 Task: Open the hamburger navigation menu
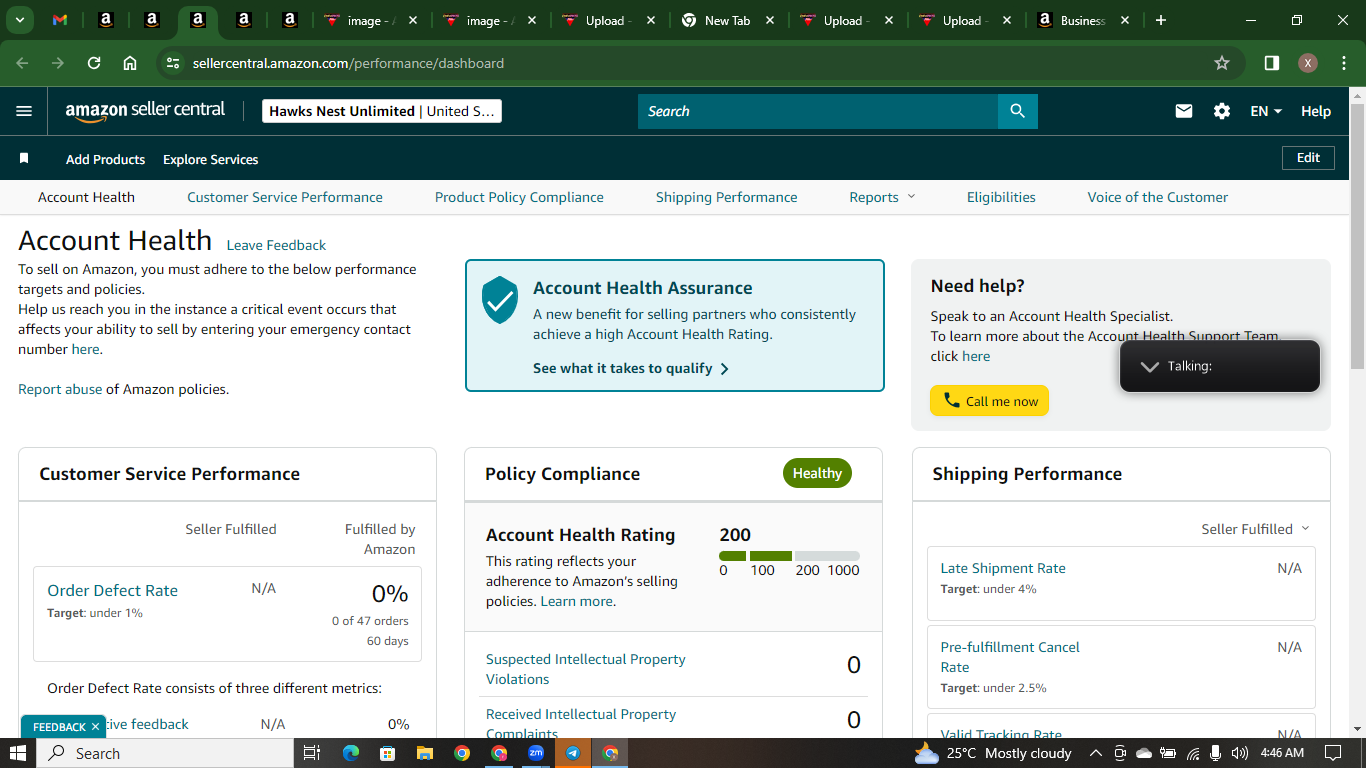[24, 111]
